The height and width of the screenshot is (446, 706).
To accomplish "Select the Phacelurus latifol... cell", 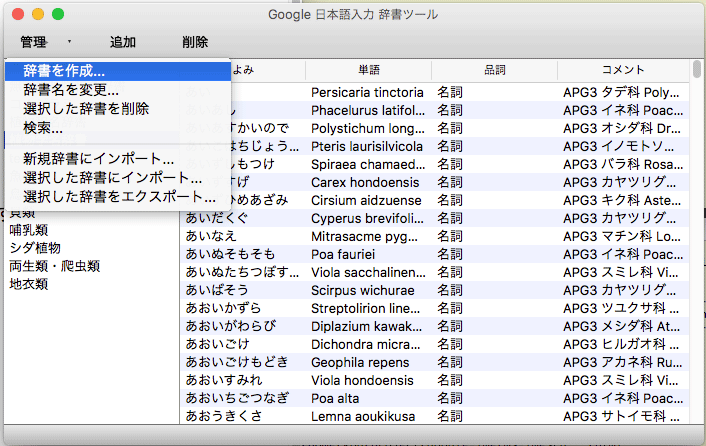I will pos(368,110).
